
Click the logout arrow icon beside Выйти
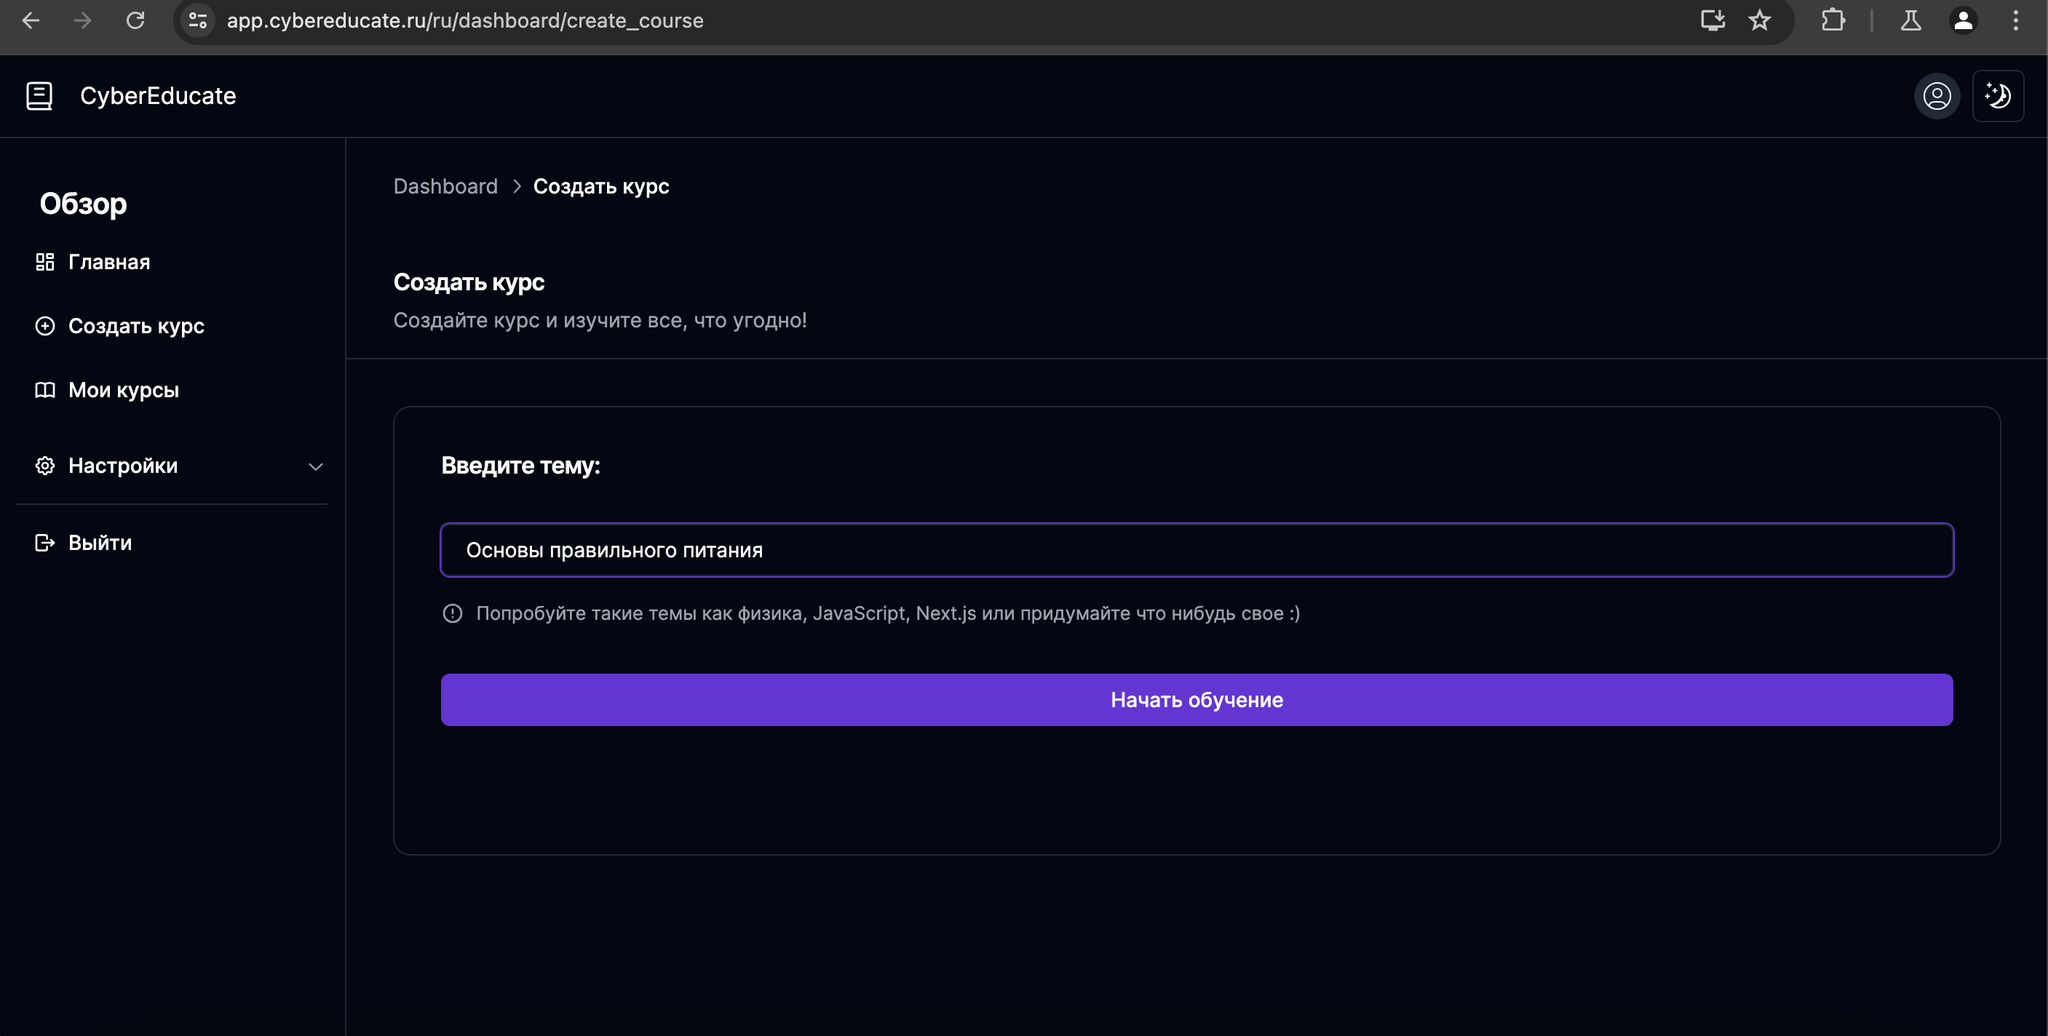pyautogui.click(x=45, y=543)
